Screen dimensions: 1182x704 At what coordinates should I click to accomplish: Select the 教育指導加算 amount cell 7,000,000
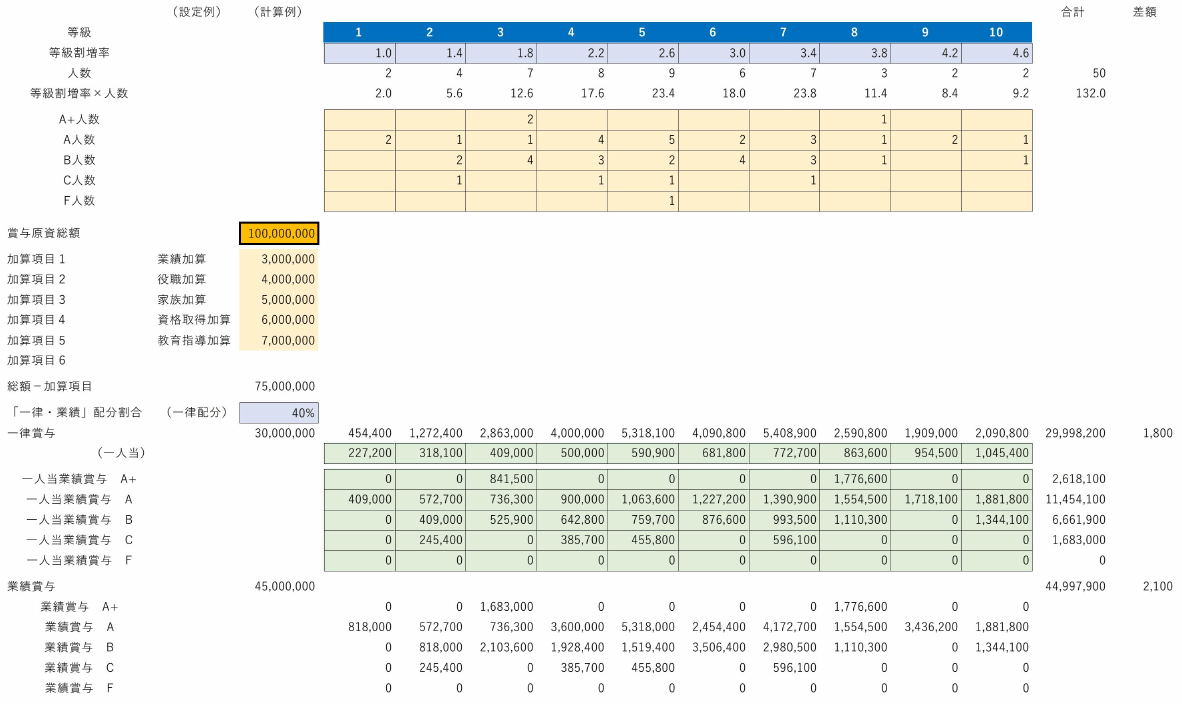point(279,340)
